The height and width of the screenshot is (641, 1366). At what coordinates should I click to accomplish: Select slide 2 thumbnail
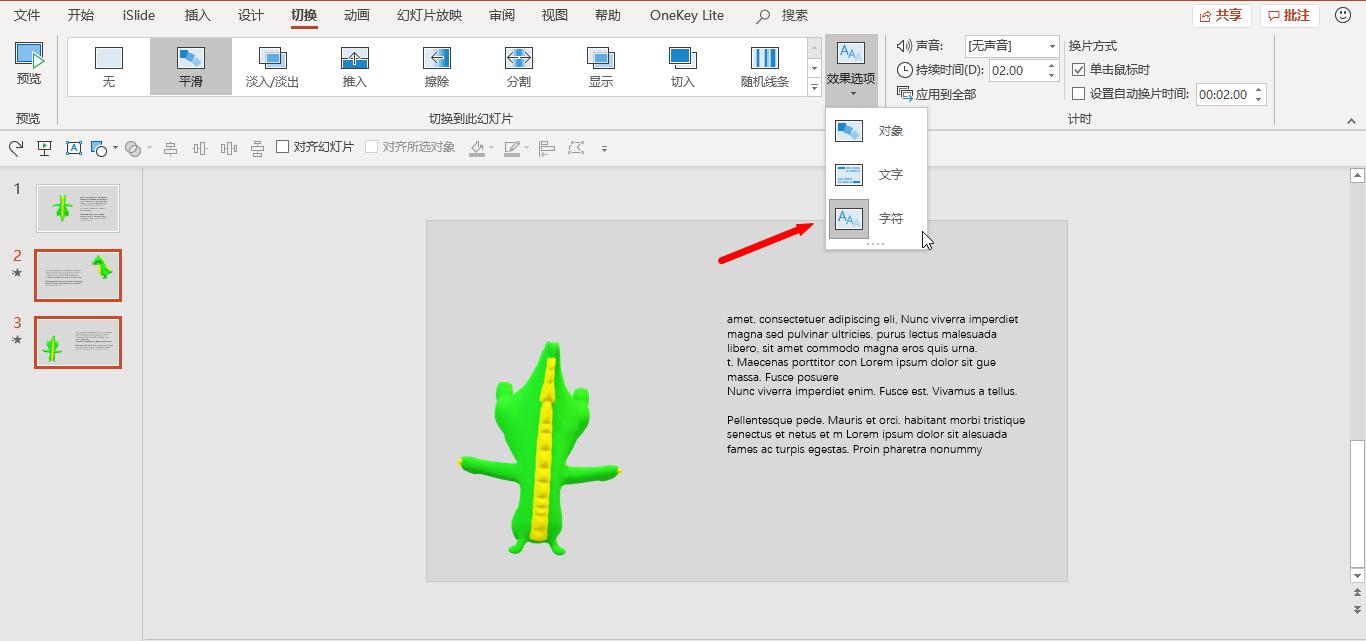(x=78, y=275)
